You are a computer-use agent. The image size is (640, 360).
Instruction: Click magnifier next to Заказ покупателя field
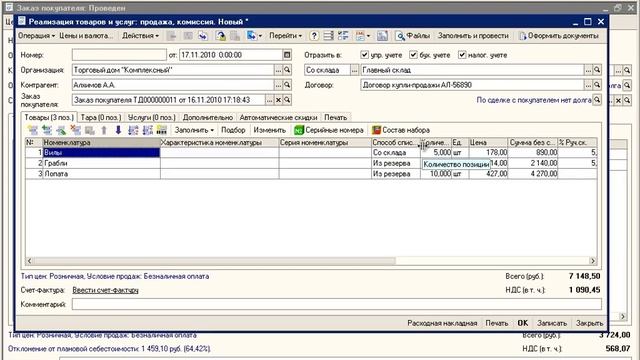287,100
